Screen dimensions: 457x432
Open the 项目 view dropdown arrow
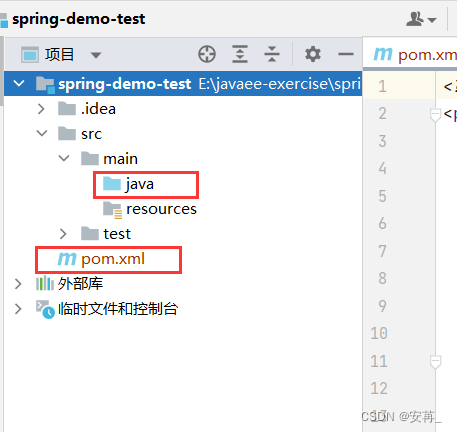pos(96,55)
